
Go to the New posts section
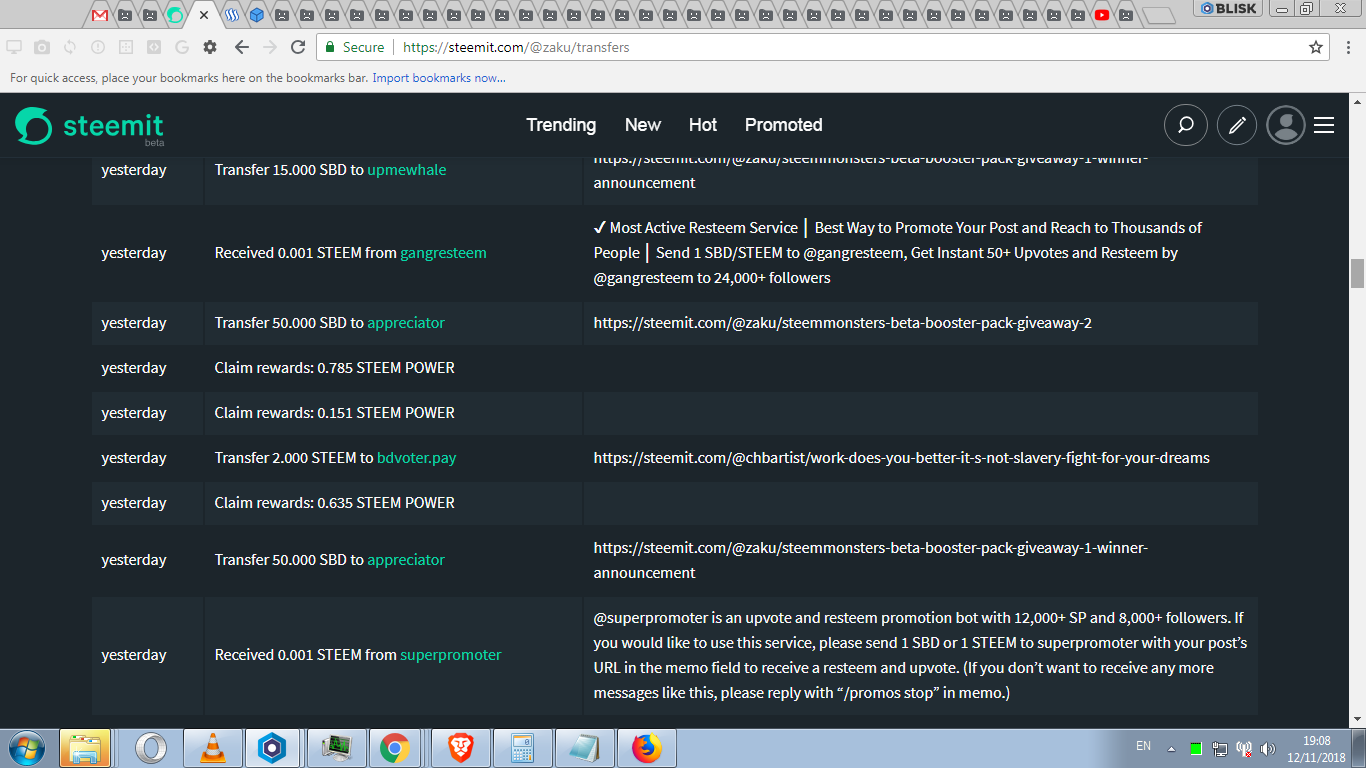pos(643,125)
